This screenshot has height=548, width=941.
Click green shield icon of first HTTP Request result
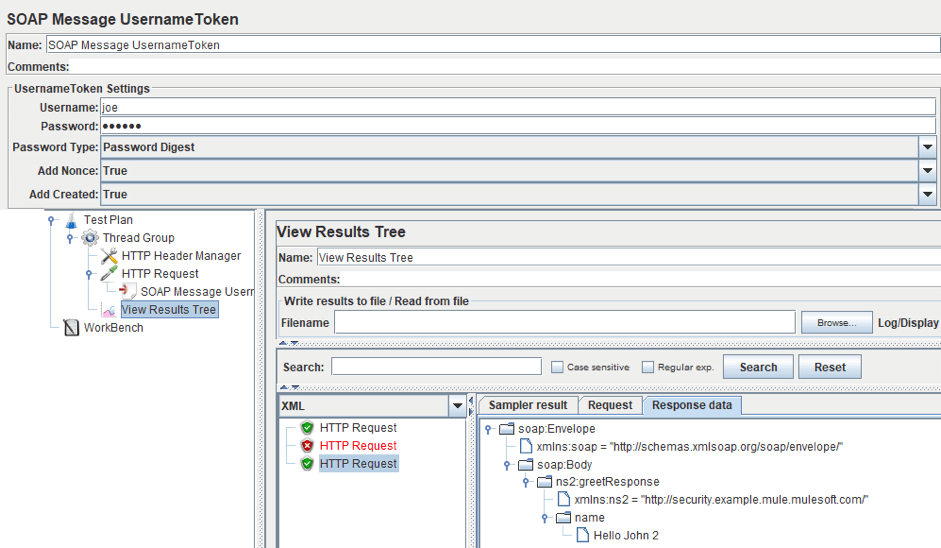click(307, 428)
